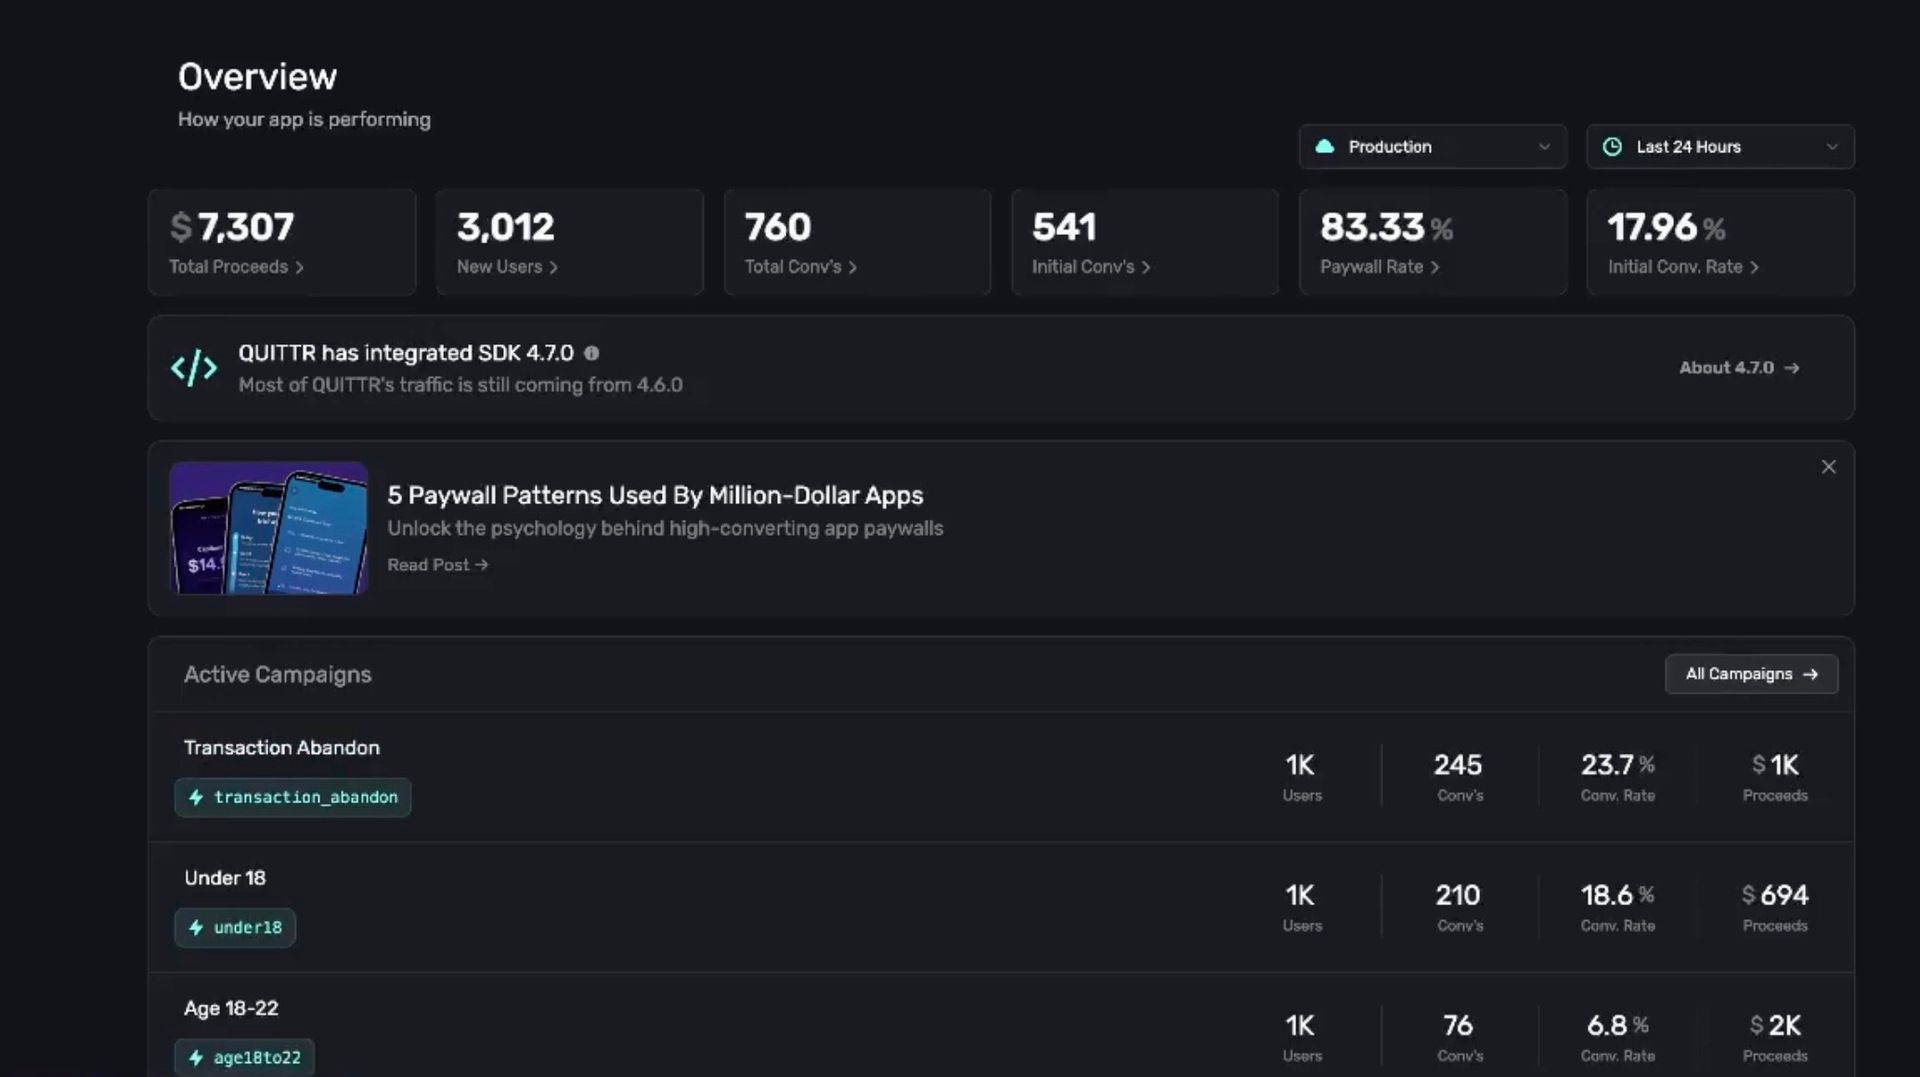Click the info icon beside SDK 4.7.0
Screen dimensions: 1920x1077
pos(592,353)
